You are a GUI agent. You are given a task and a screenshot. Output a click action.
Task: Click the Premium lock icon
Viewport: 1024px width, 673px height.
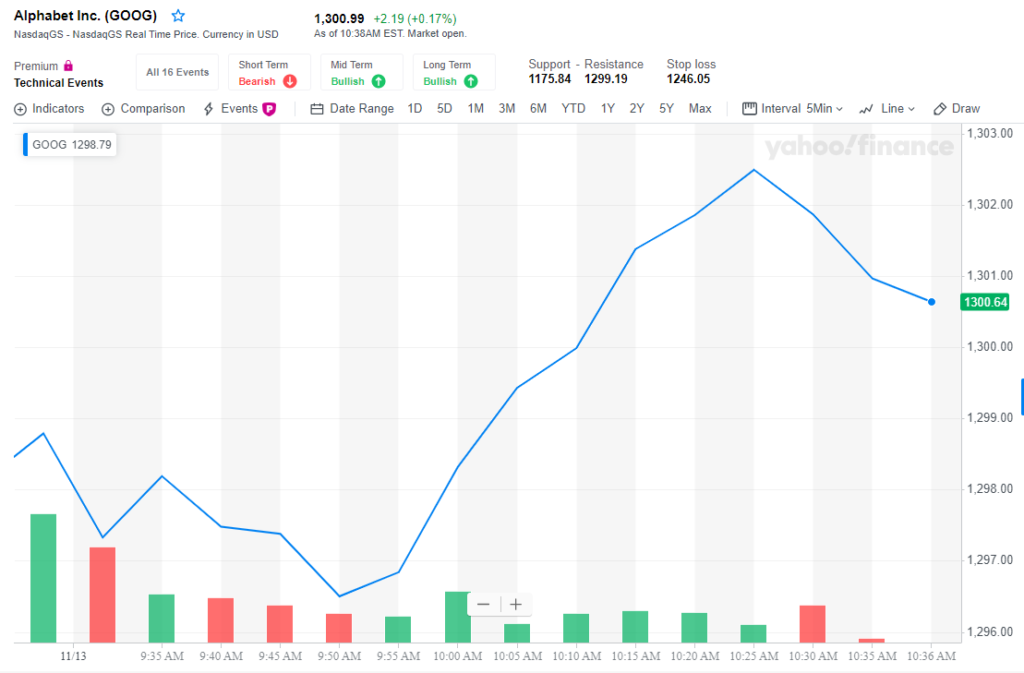68,66
